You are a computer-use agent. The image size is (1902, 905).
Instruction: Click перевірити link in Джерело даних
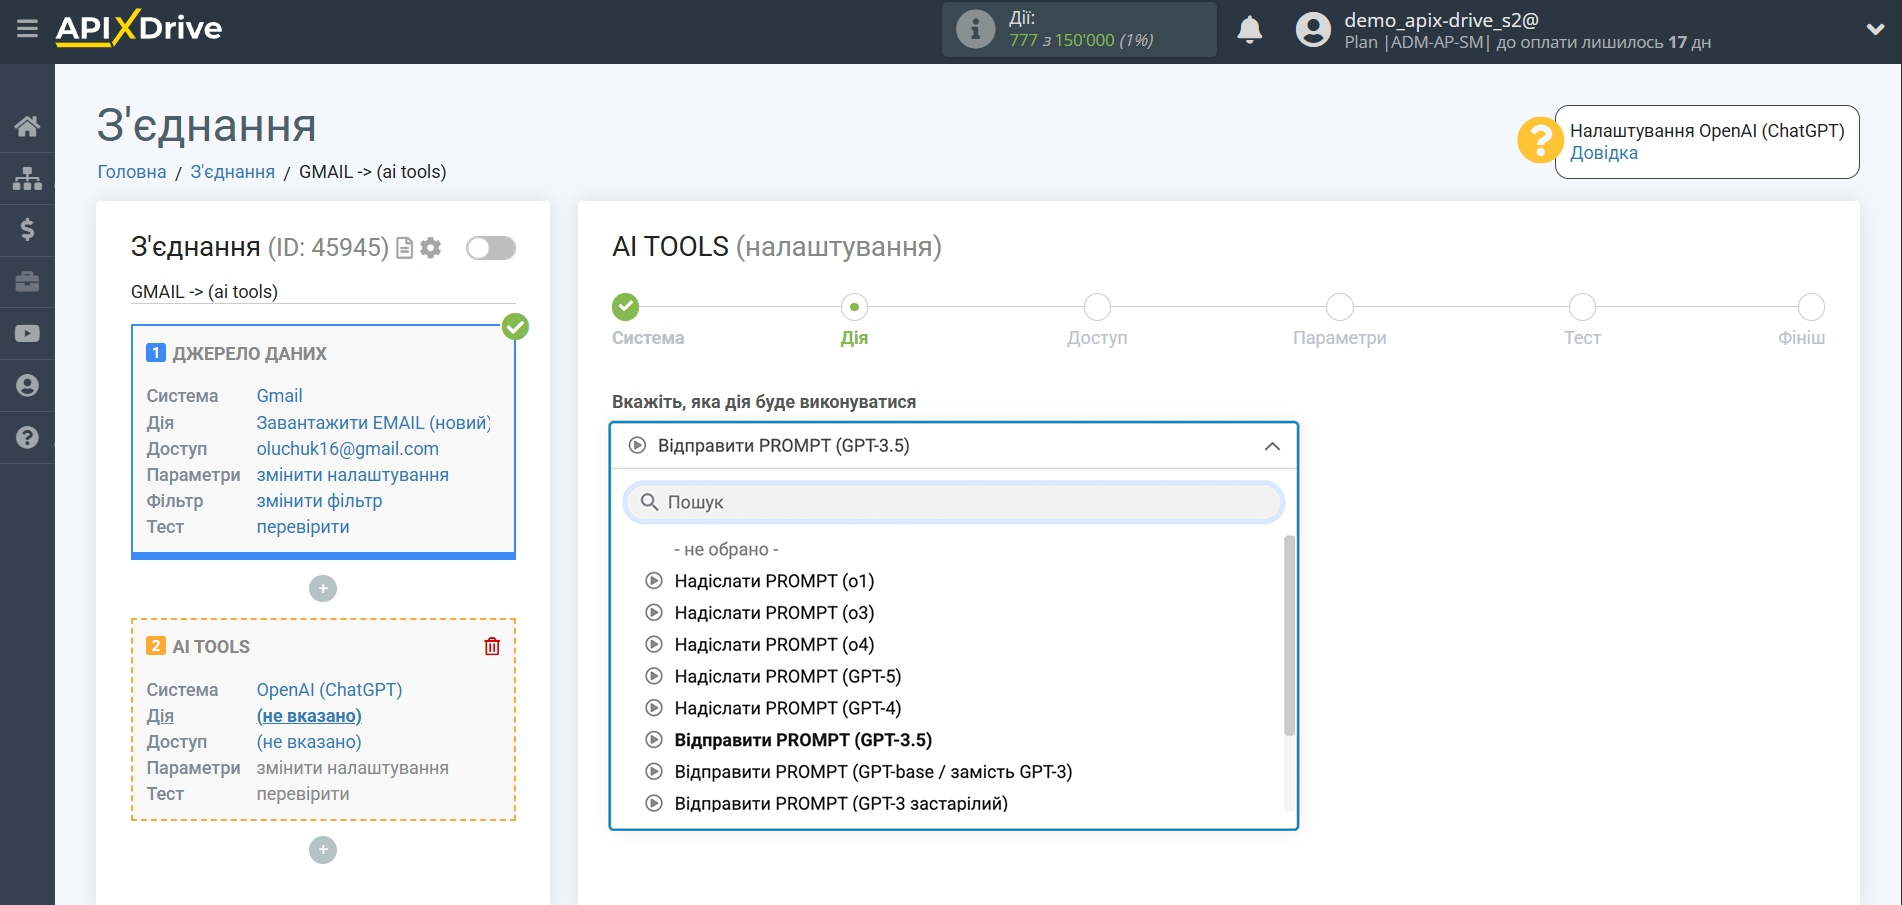(x=302, y=526)
